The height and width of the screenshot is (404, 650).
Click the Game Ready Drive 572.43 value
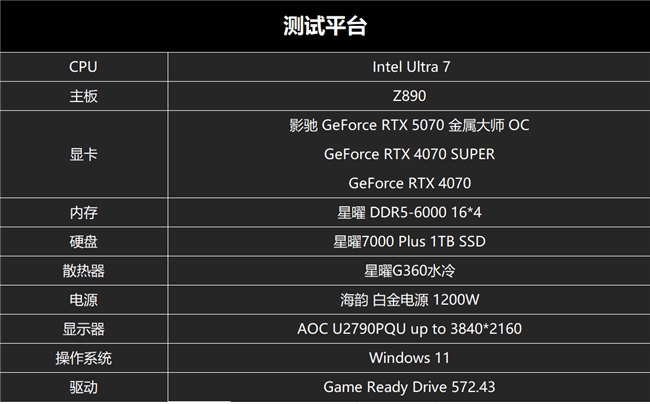click(409, 387)
